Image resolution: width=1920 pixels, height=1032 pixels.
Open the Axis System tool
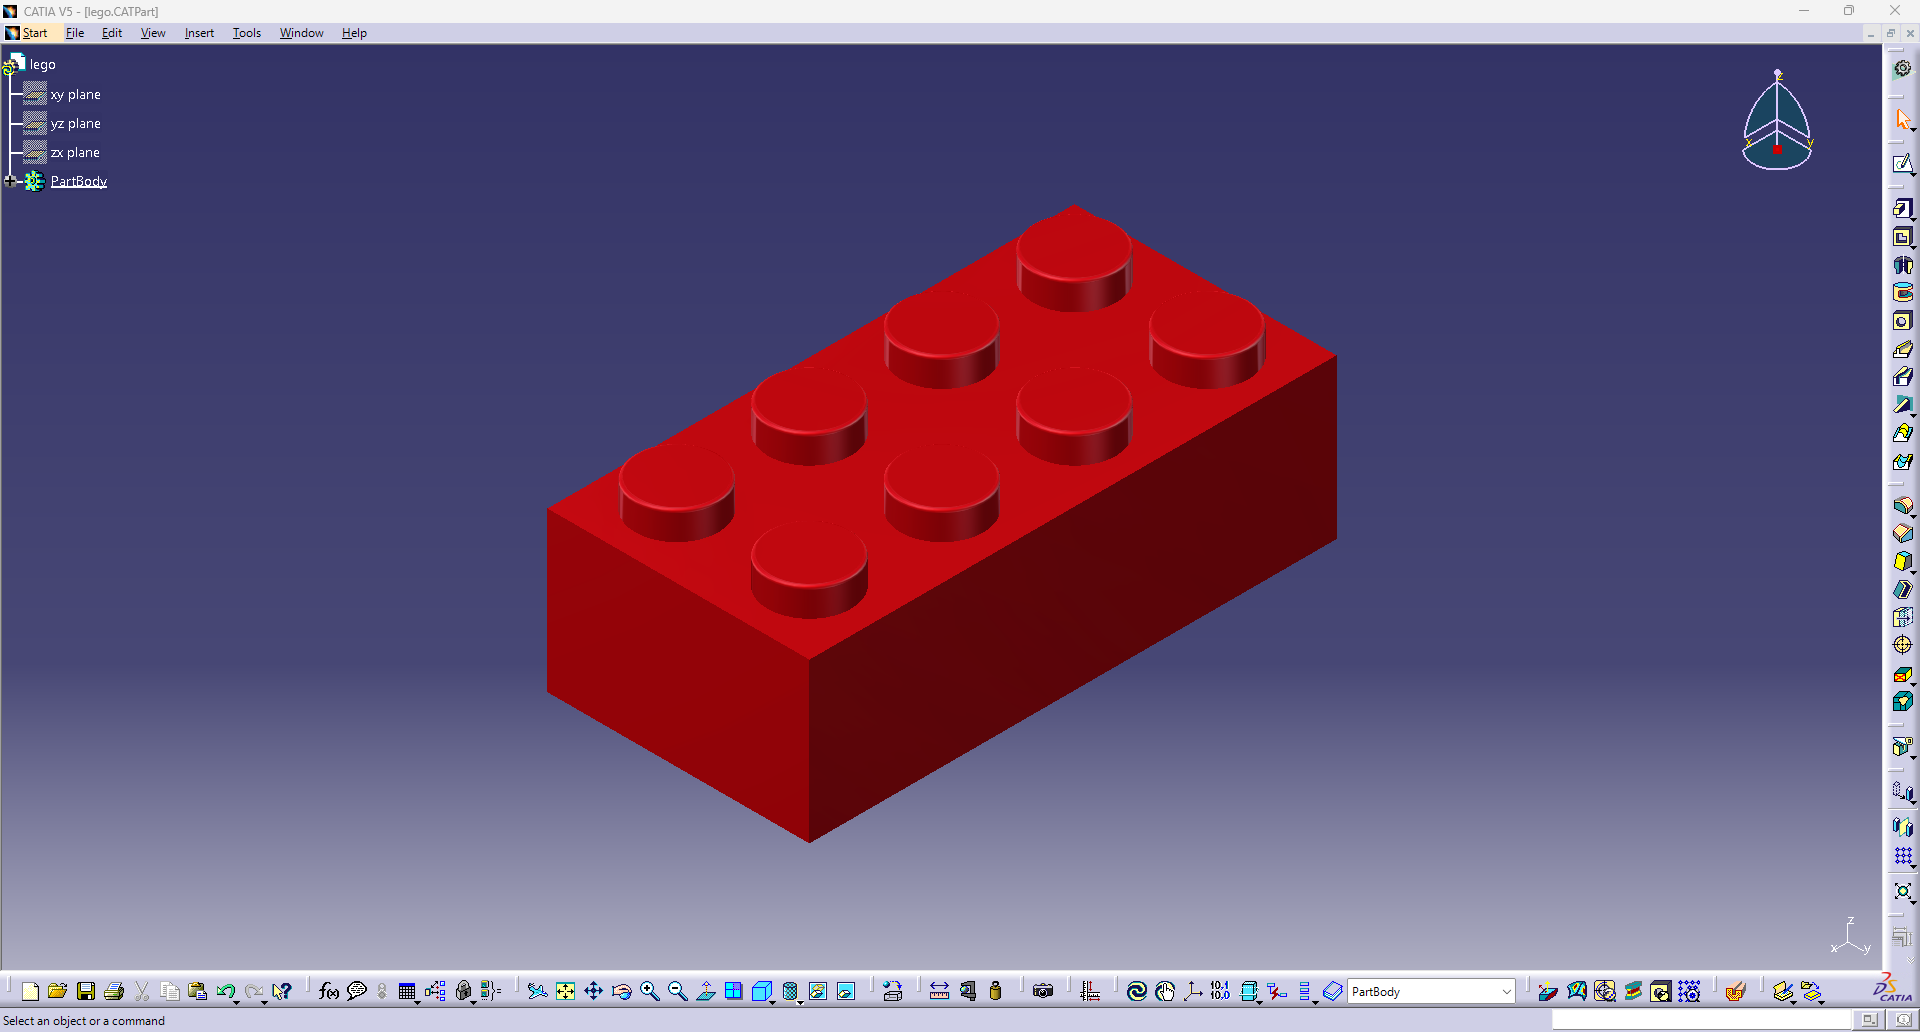coord(1193,991)
